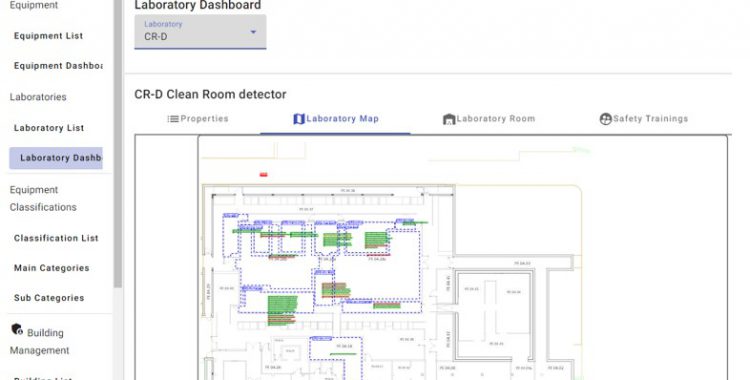This screenshot has height=380, width=750.
Task: Click the Safety Trainings tab icon
Action: click(x=606, y=119)
